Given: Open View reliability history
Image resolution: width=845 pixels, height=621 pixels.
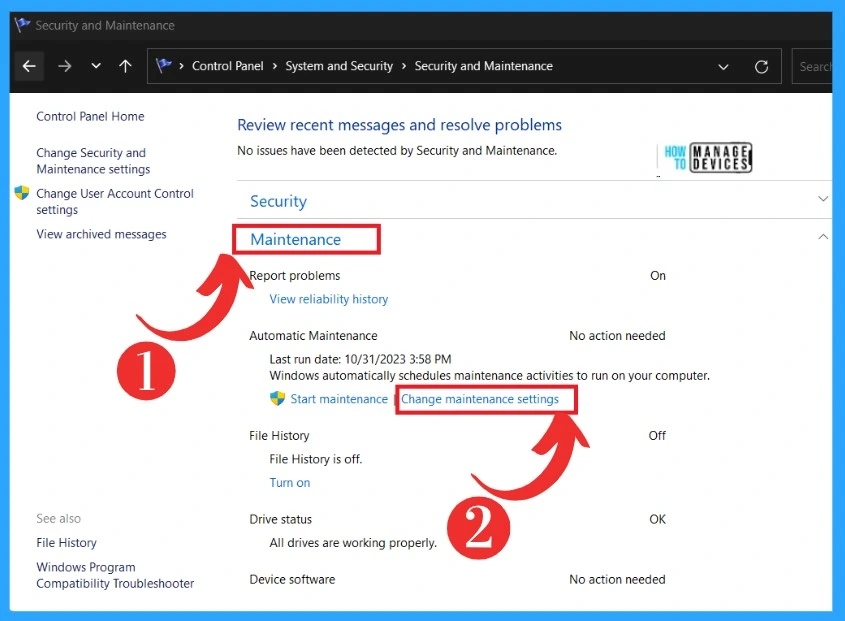Looking at the screenshot, I should click(329, 299).
